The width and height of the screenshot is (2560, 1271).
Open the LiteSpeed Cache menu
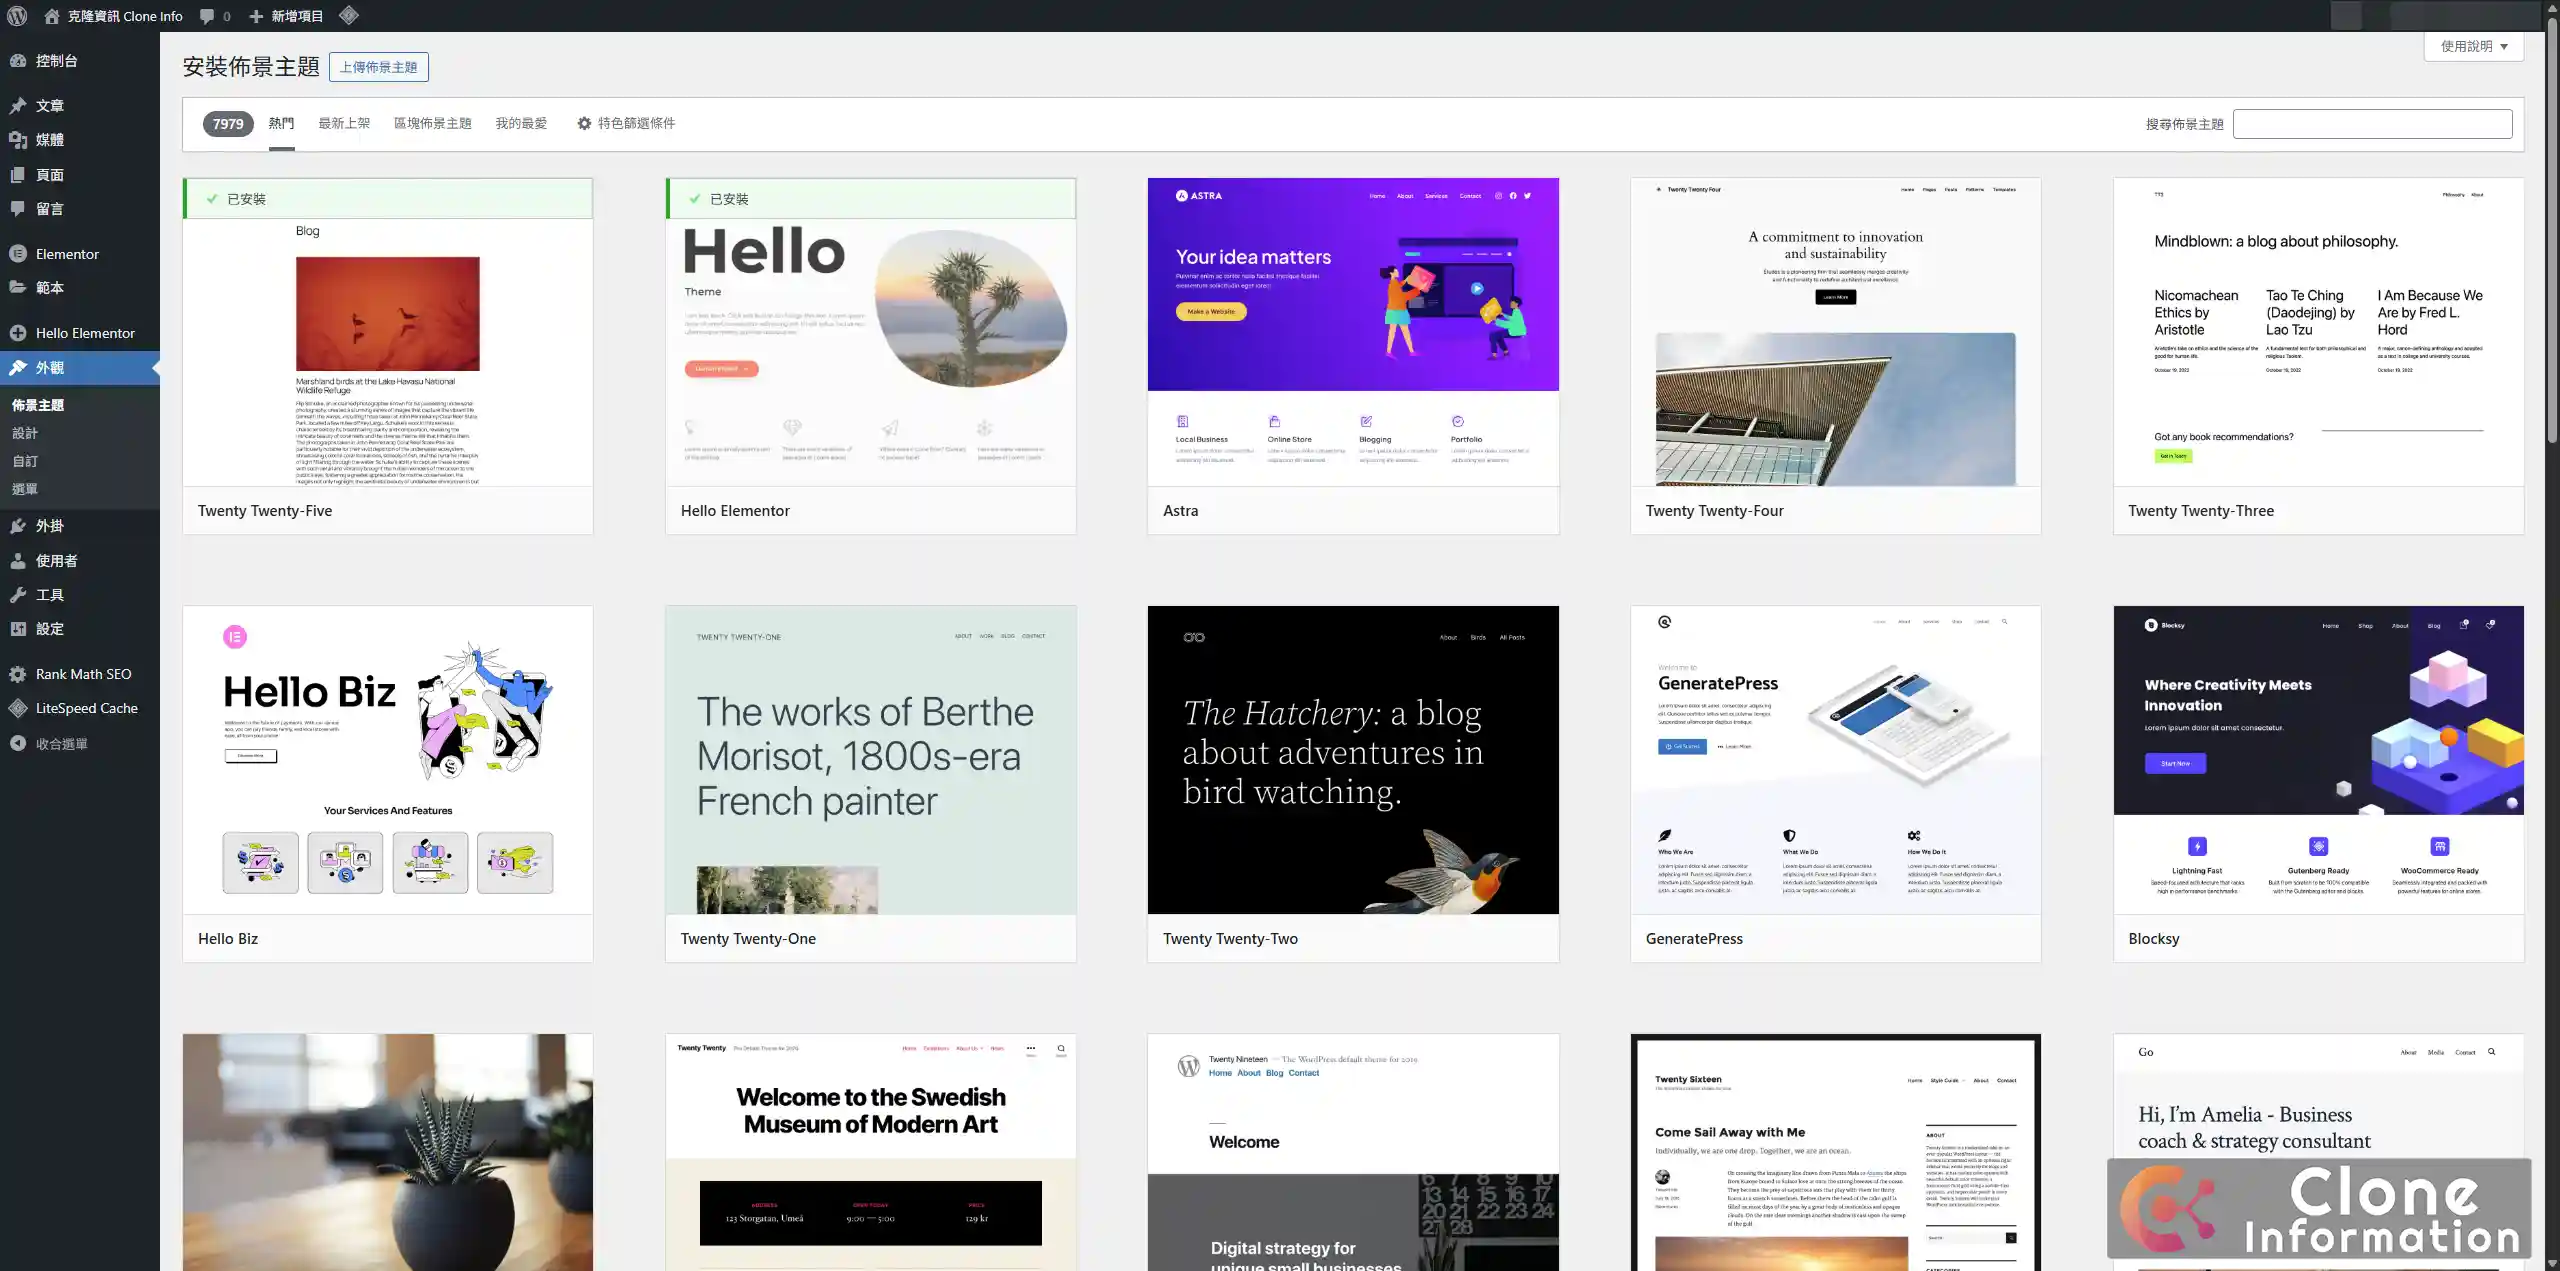(x=86, y=708)
